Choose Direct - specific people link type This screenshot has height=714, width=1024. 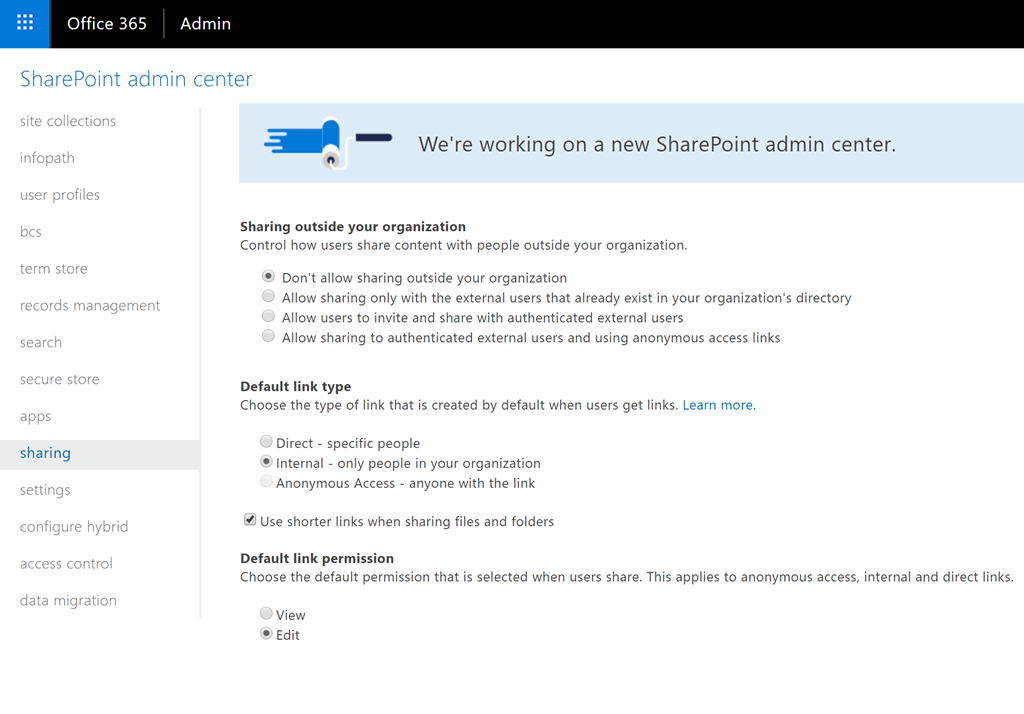point(266,442)
